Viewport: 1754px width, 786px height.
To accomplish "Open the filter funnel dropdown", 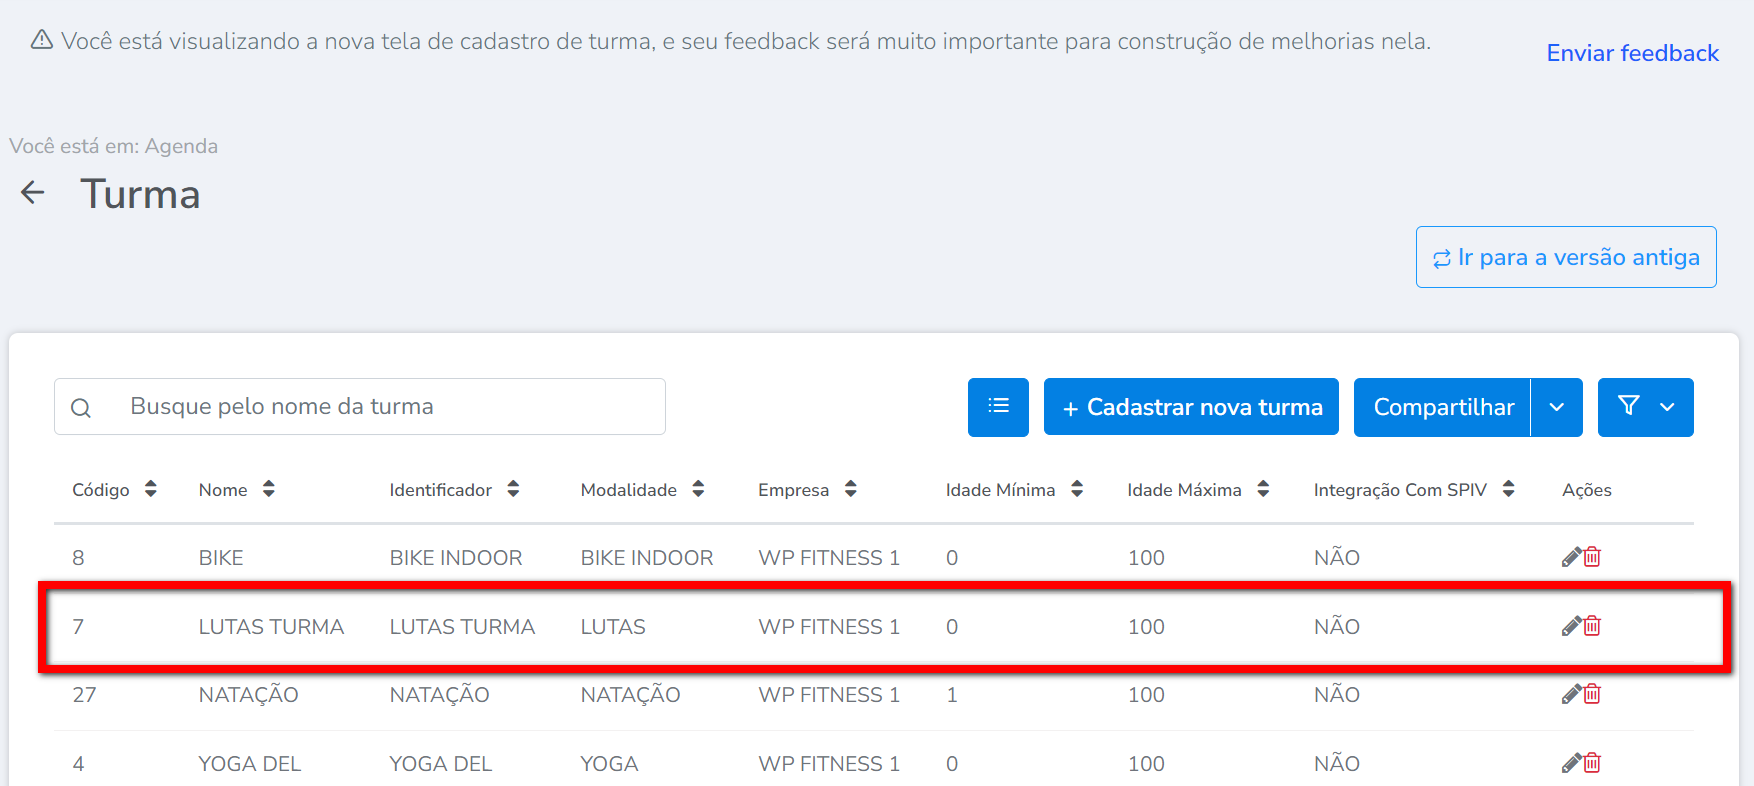I will coord(1645,407).
